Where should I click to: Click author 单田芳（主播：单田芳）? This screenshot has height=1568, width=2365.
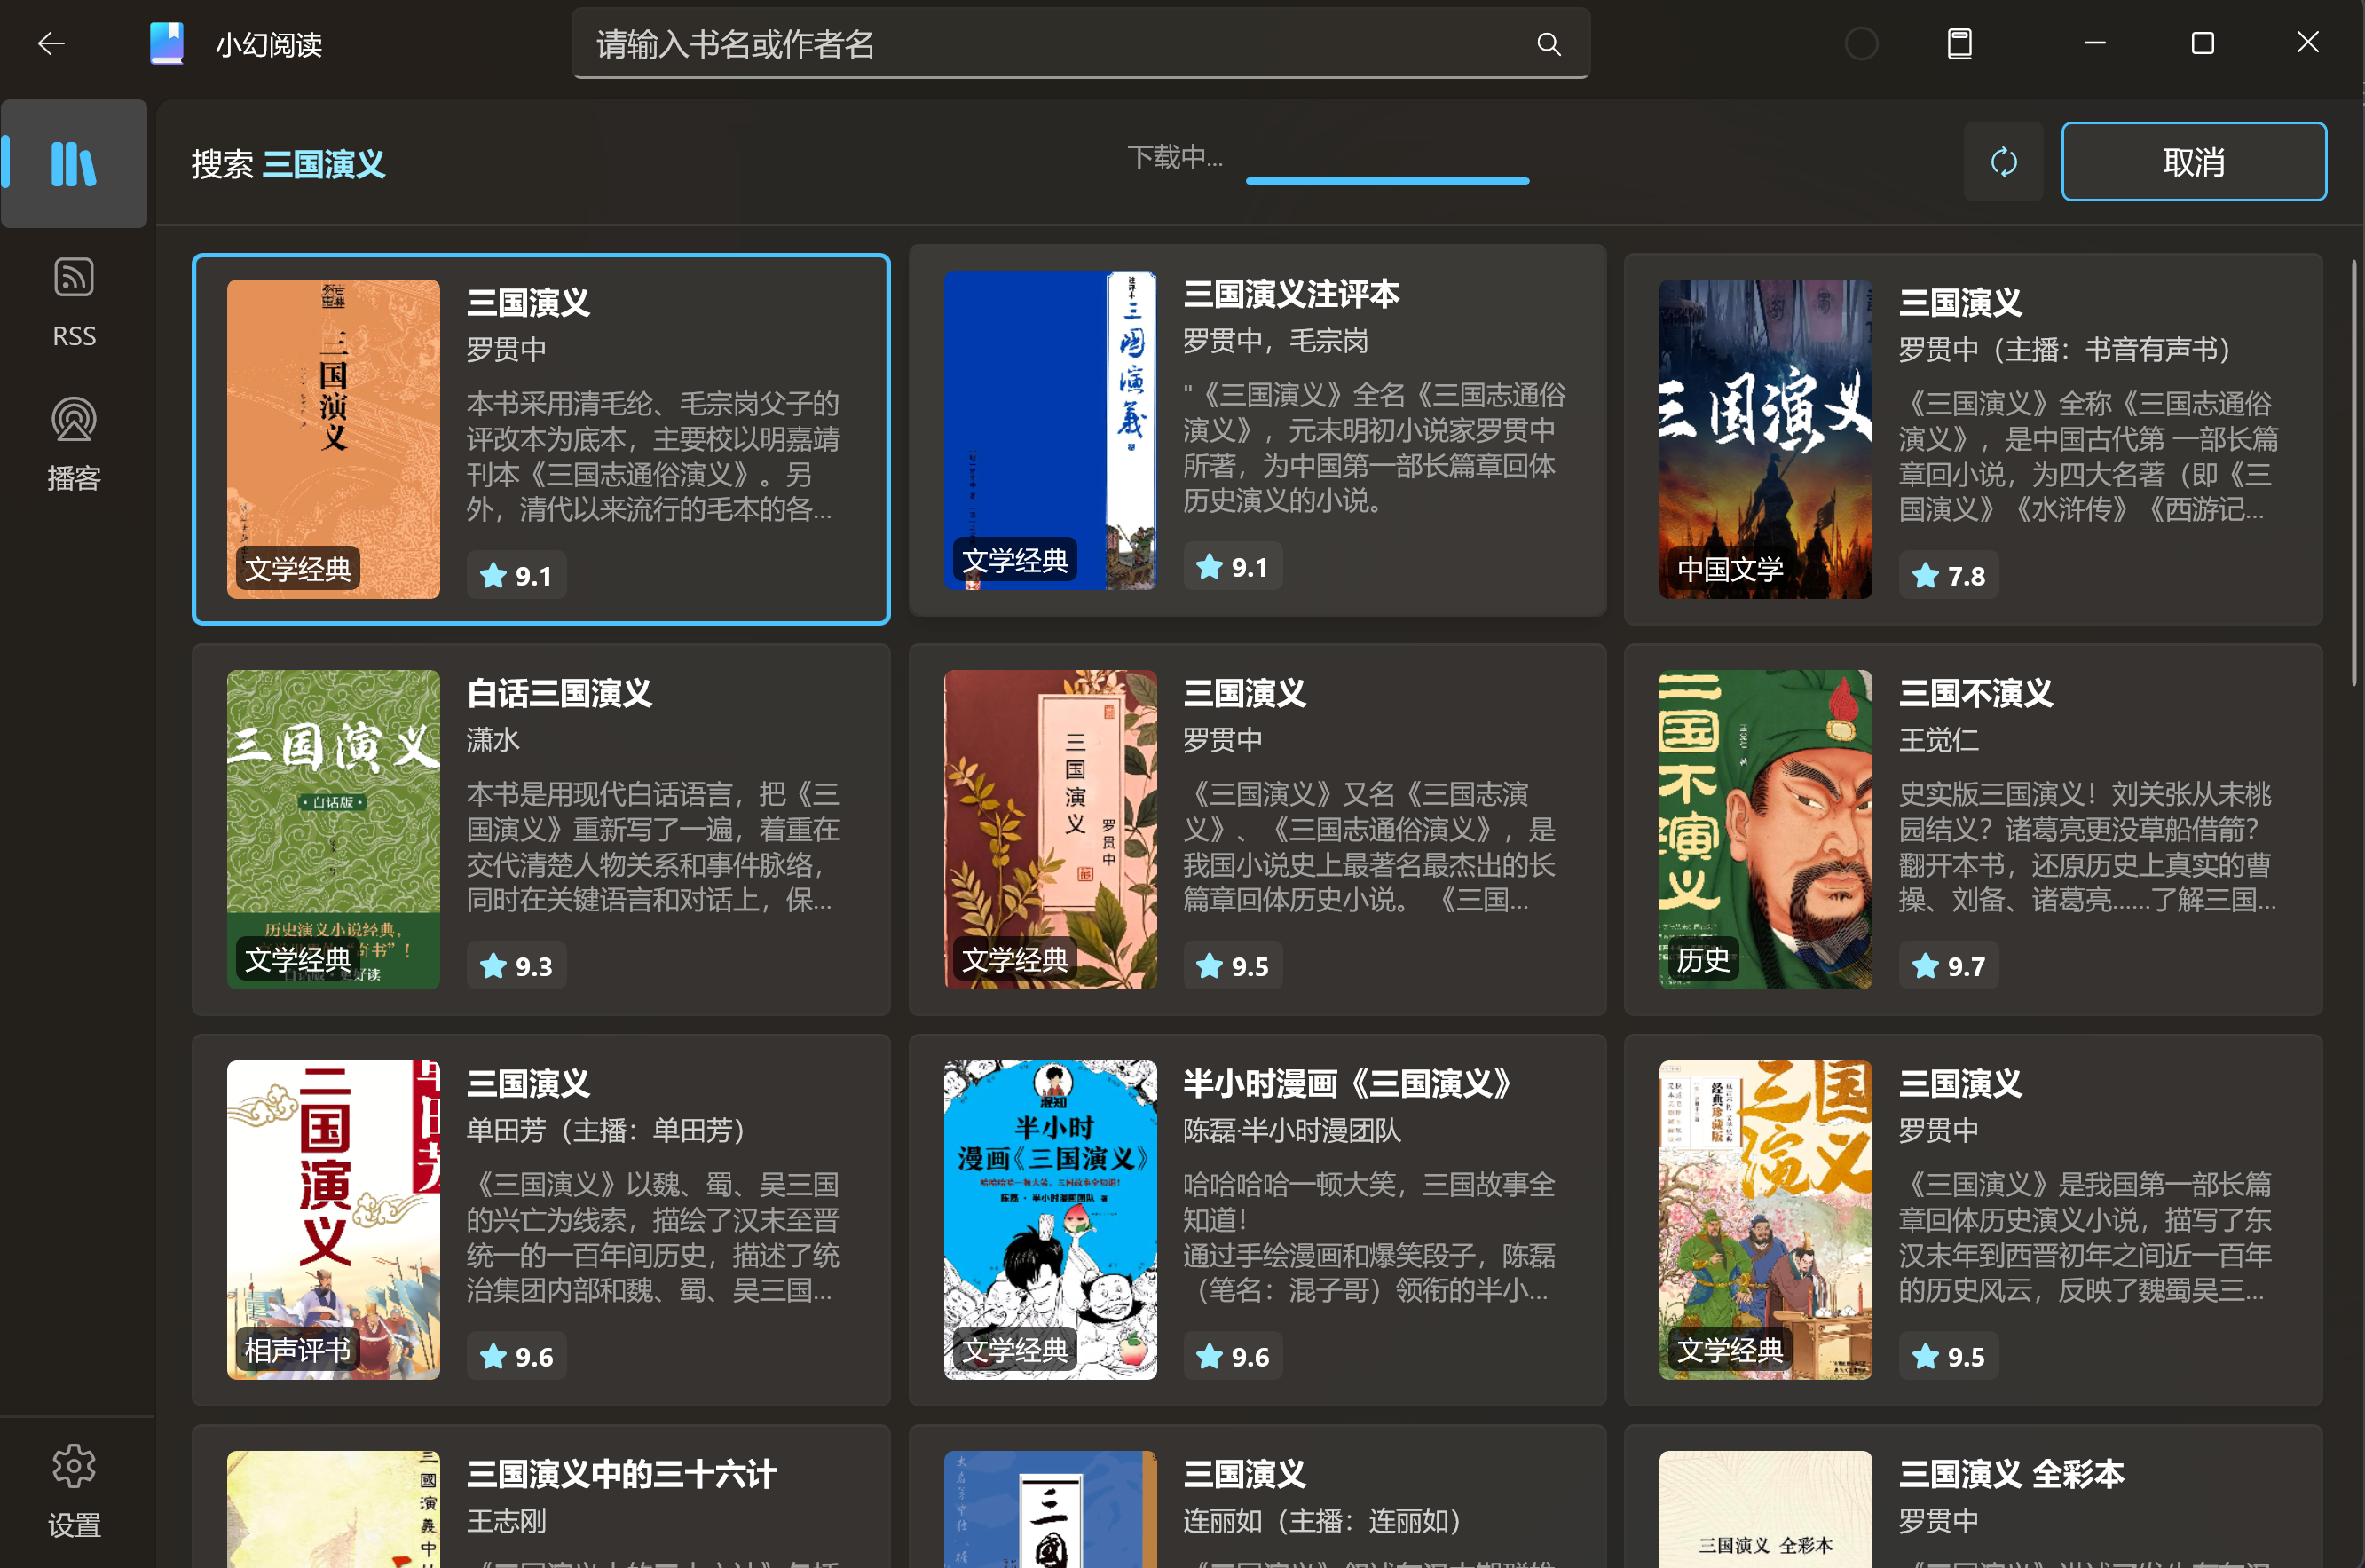pos(612,1131)
